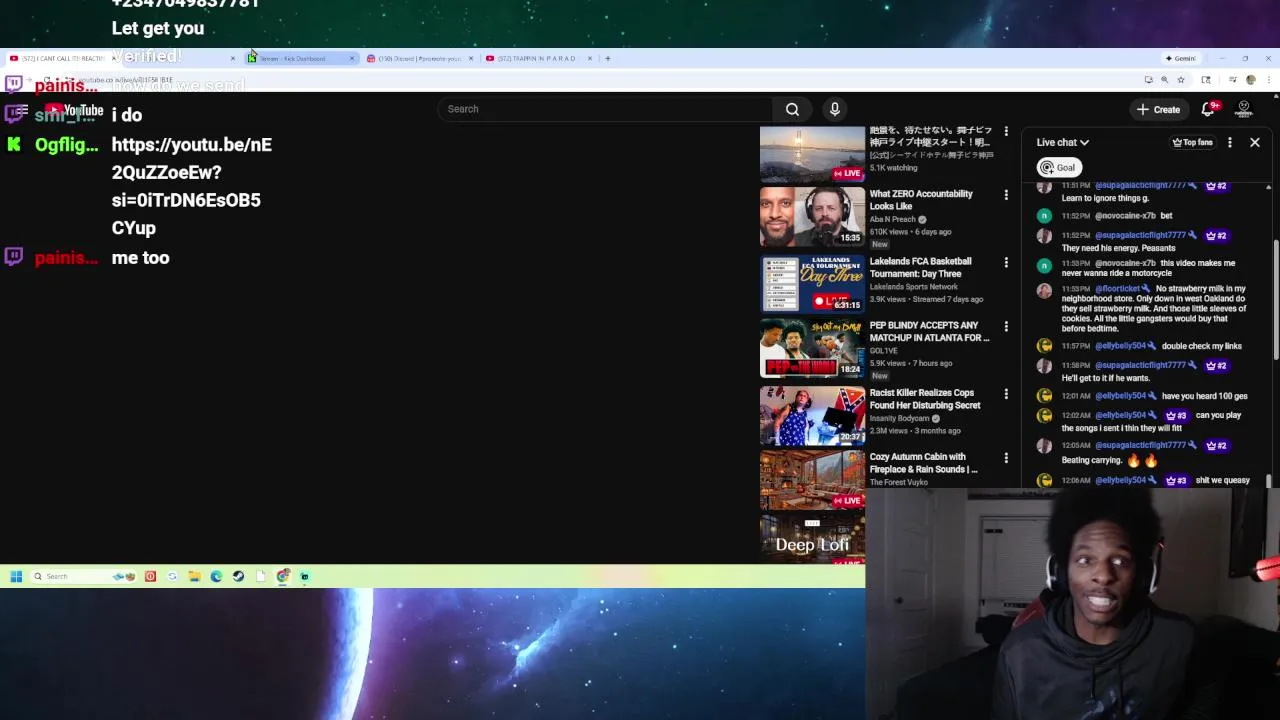Open options for Racist Killer Realizes video
The width and height of the screenshot is (1280, 720).
[x=1006, y=395]
